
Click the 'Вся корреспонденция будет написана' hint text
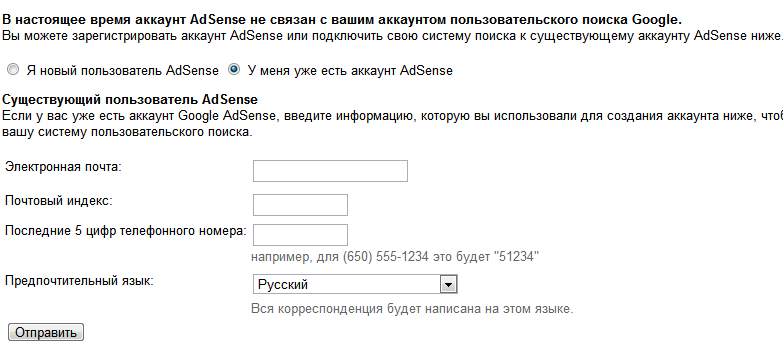coord(412,309)
